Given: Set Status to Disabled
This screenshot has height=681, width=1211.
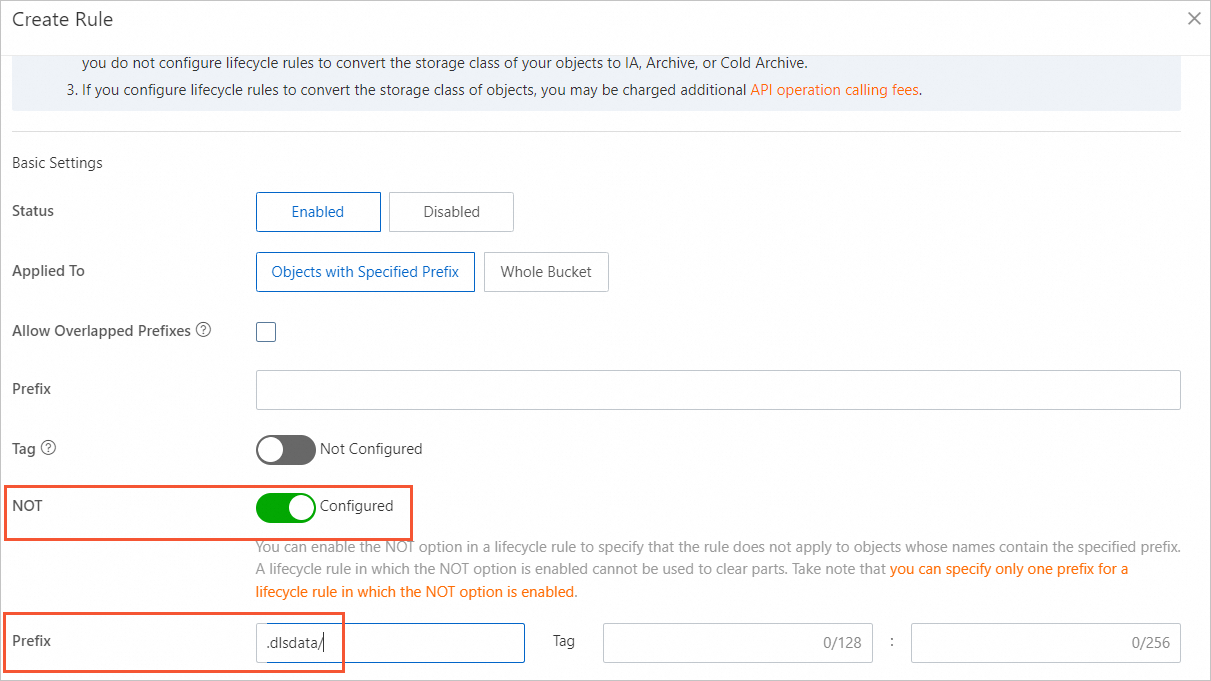Looking at the screenshot, I should click(x=451, y=212).
